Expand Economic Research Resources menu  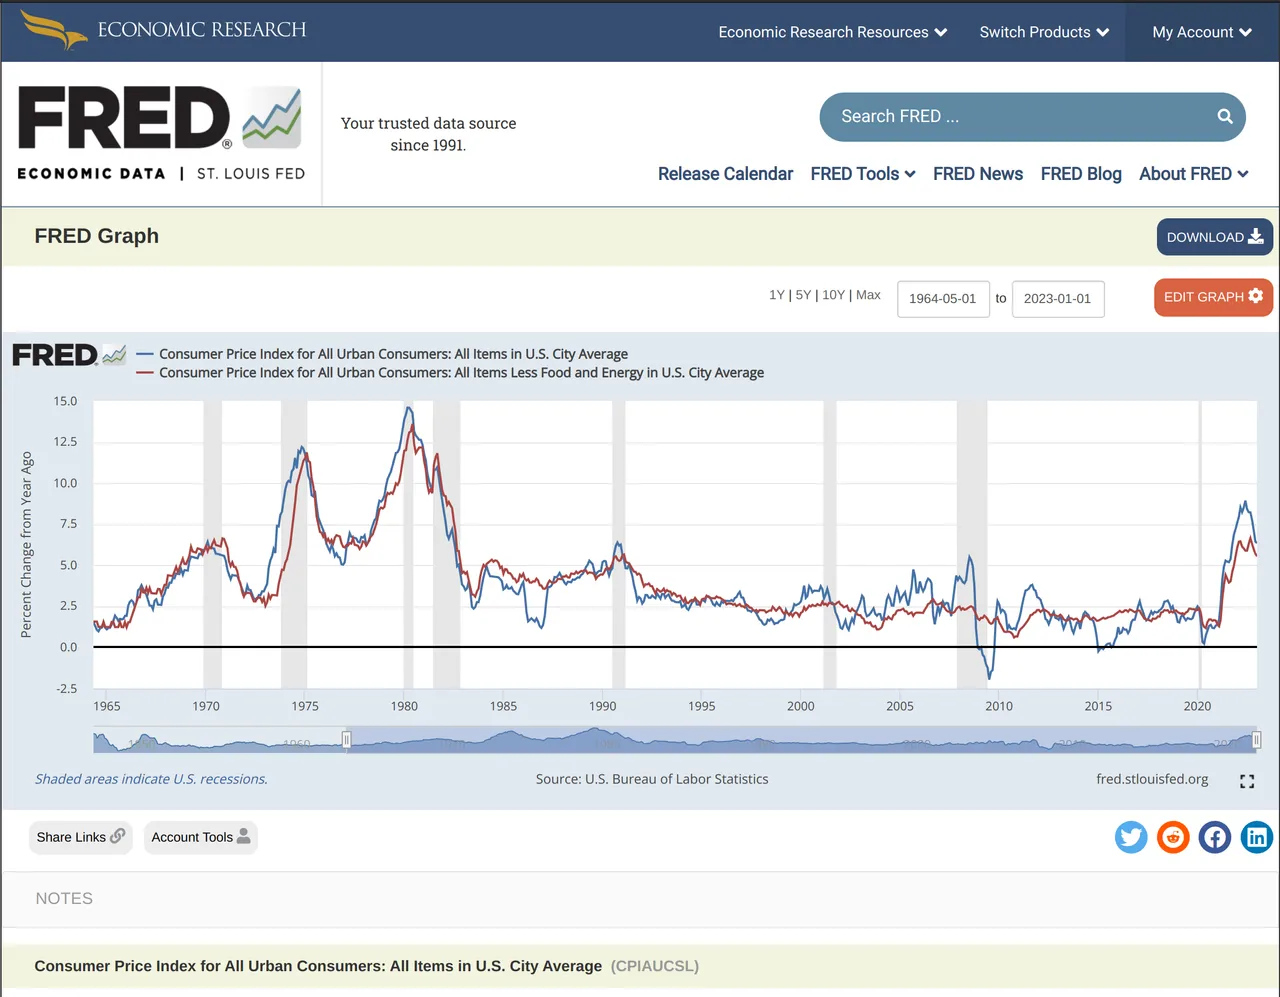point(833,32)
